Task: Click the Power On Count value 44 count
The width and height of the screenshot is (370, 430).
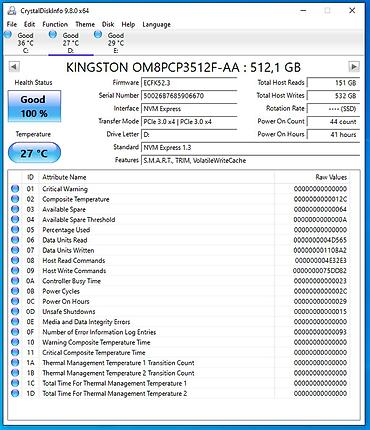Action: [x=333, y=122]
